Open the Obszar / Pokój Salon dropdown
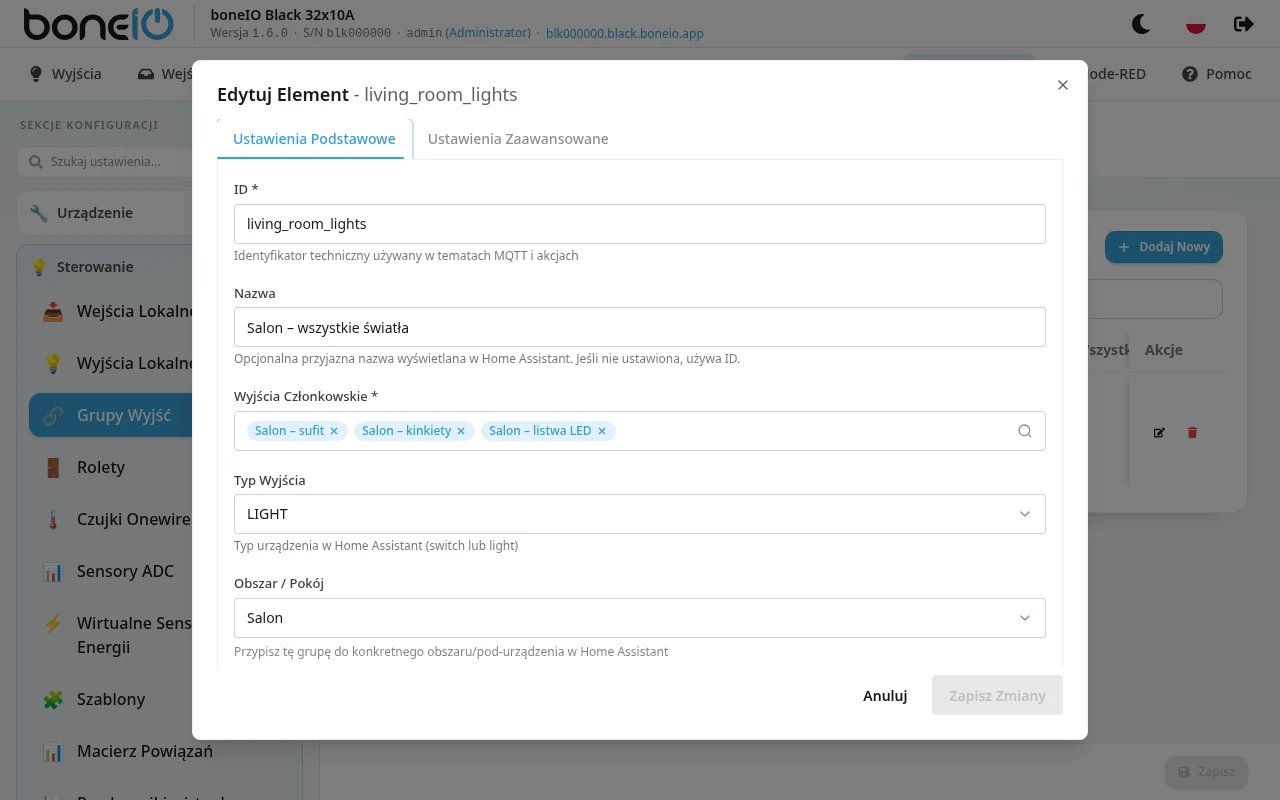Image resolution: width=1280 pixels, height=800 pixels. pyautogui.click(x=640, y=618)
